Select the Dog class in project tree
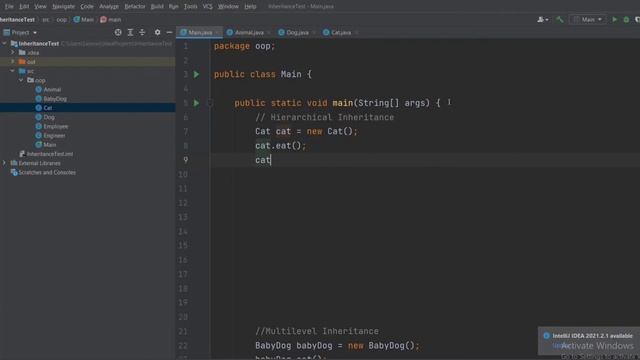640x360 pixels. [49, 117]
